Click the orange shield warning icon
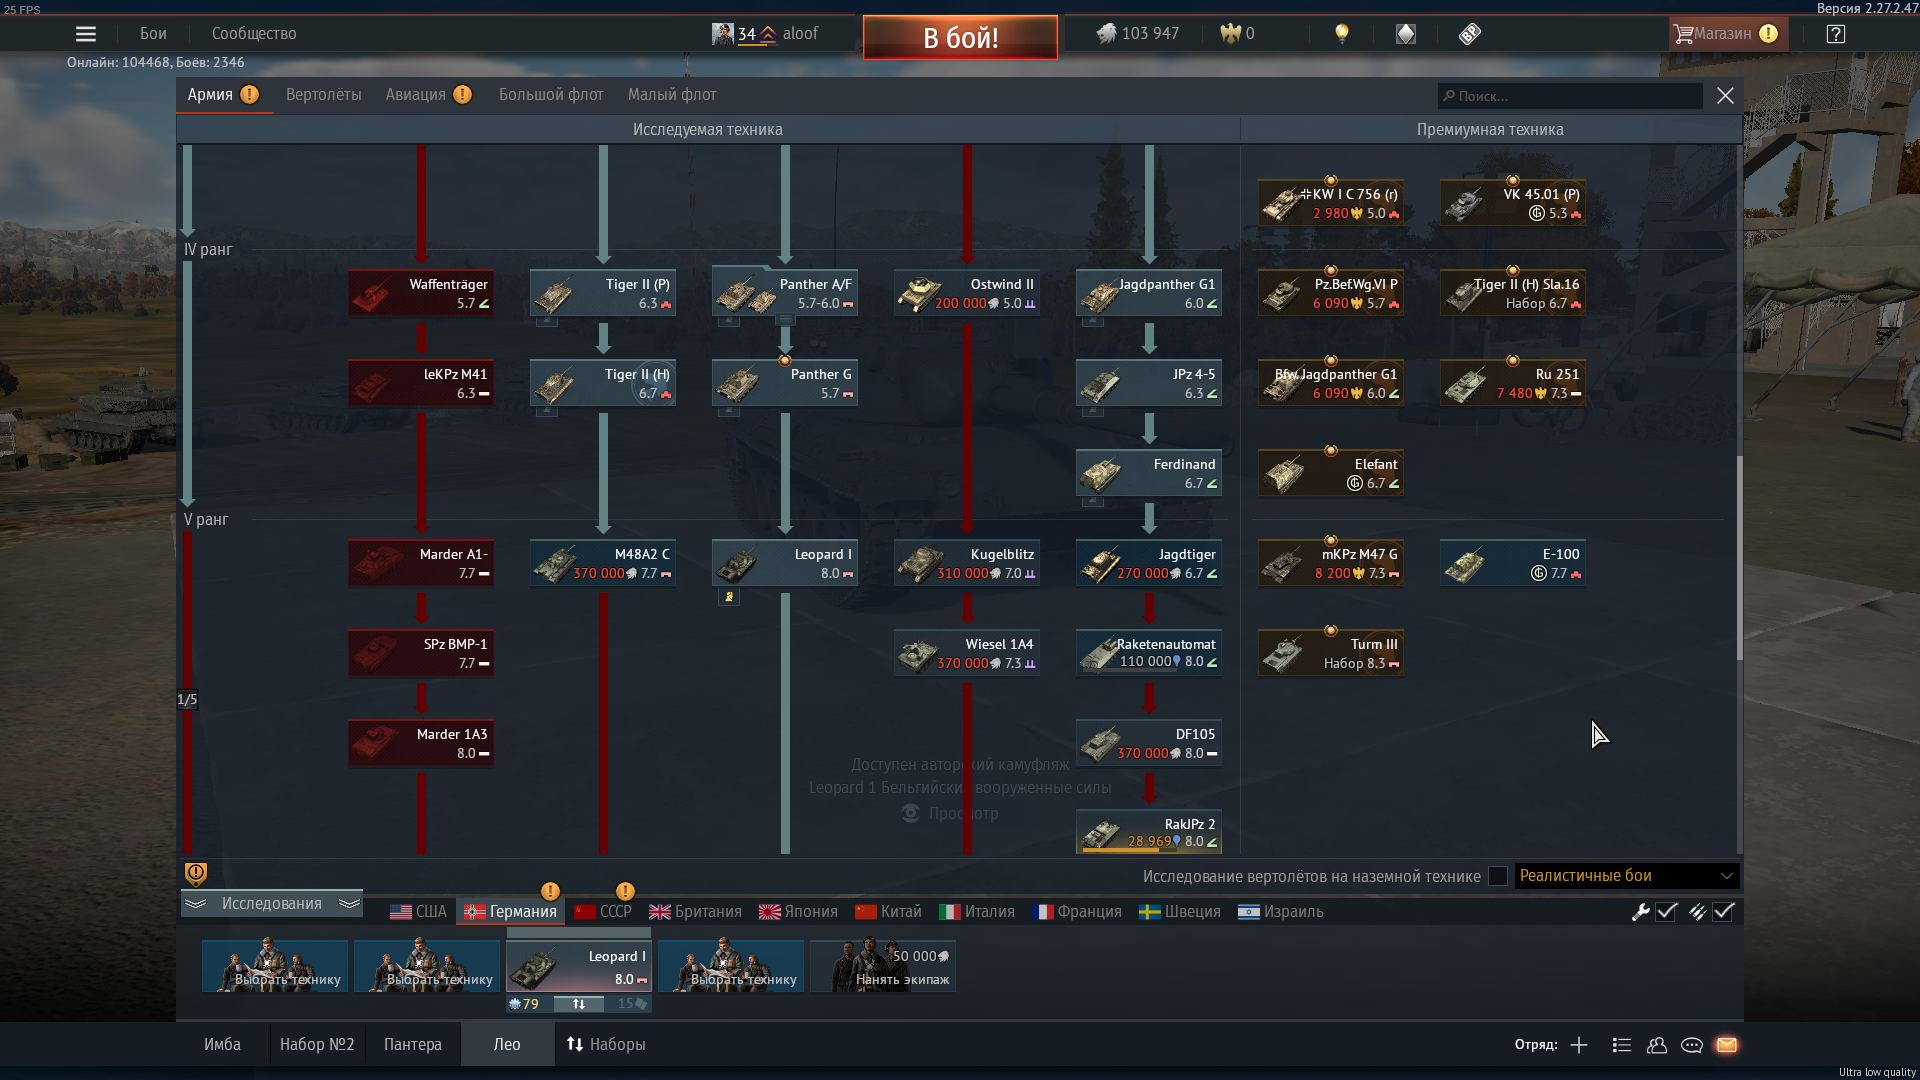 pos(196,874)
